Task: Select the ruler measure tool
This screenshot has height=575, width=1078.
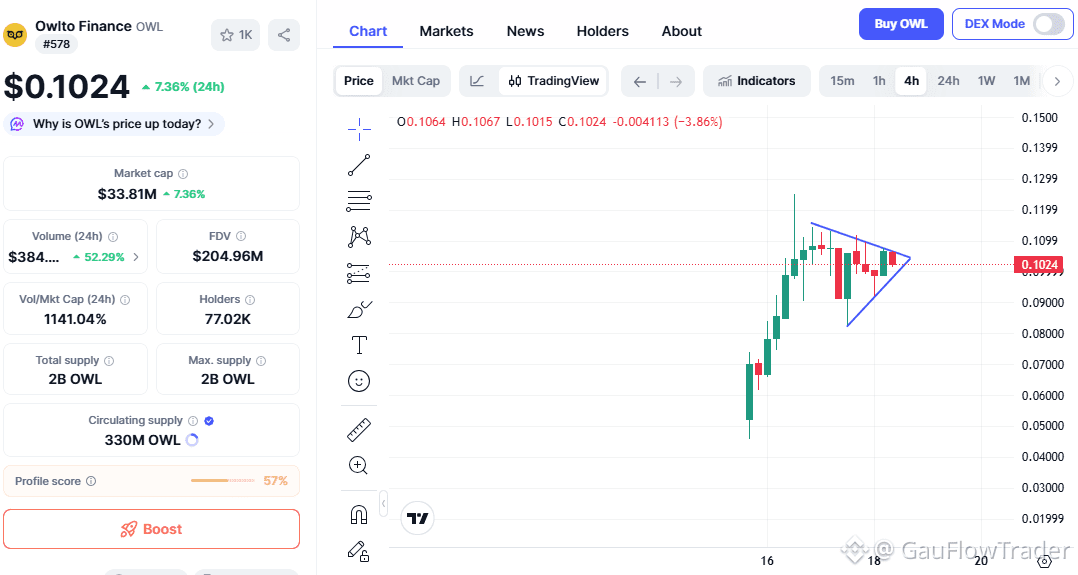Action: pyautogui.click(x=359, y=430)
